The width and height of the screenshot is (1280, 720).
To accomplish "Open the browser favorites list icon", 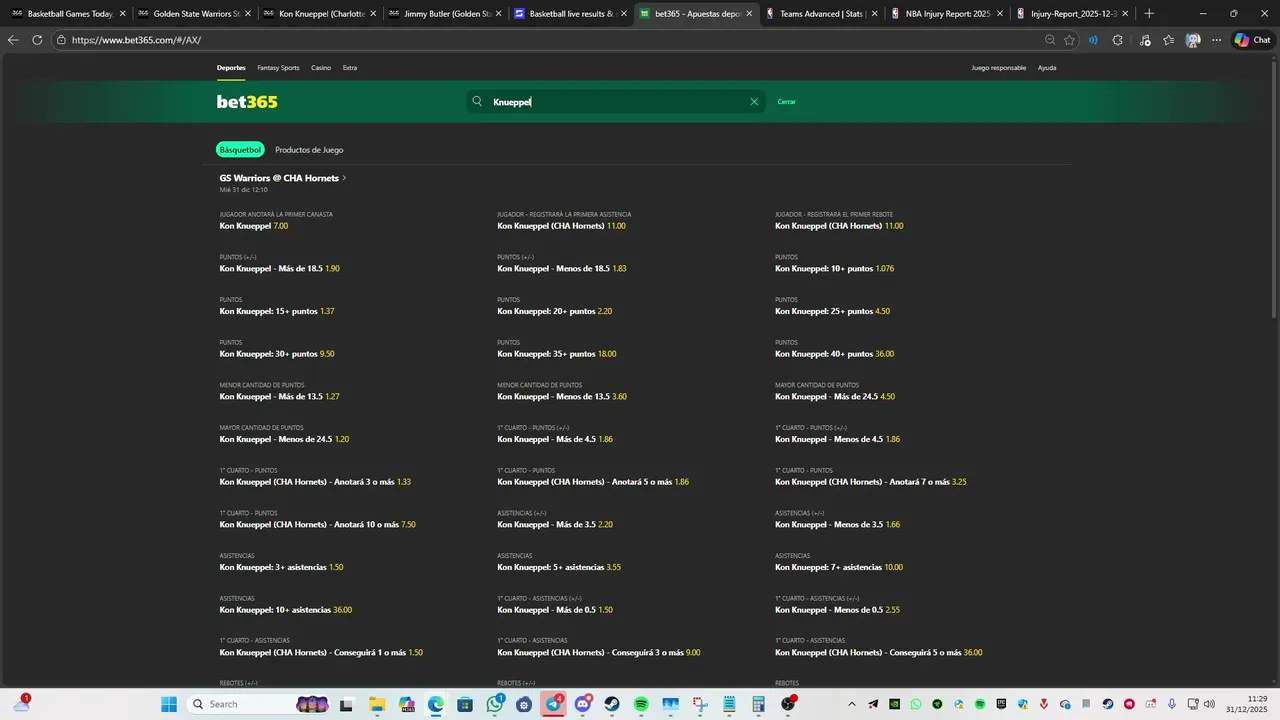I will tap(1169, 40).
